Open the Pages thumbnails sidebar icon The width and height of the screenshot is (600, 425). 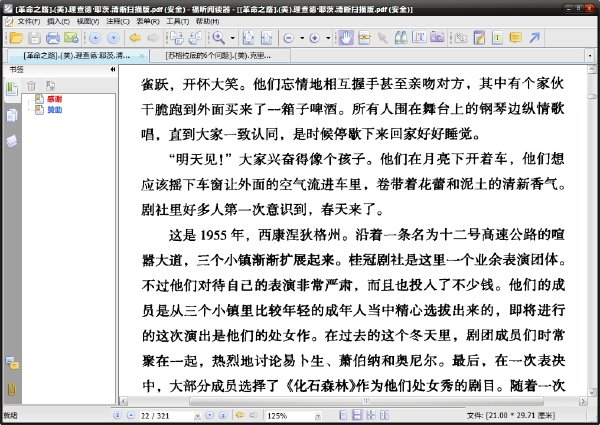[x=12, y=116]
